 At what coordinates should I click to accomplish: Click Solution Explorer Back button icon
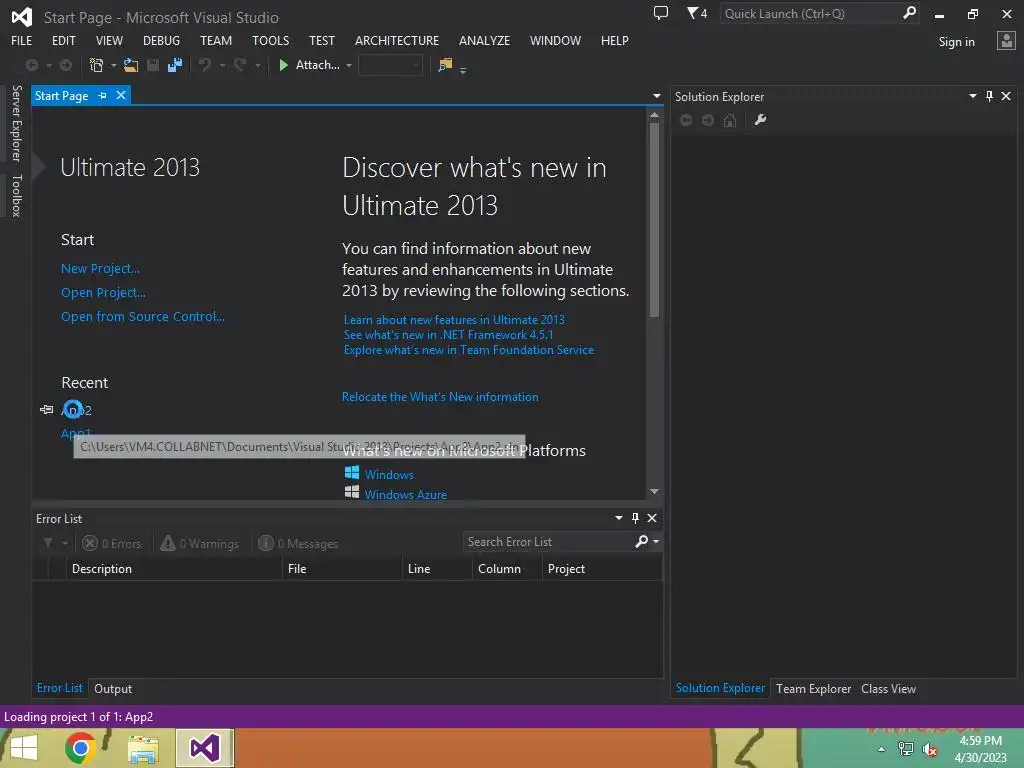[686, 120]
